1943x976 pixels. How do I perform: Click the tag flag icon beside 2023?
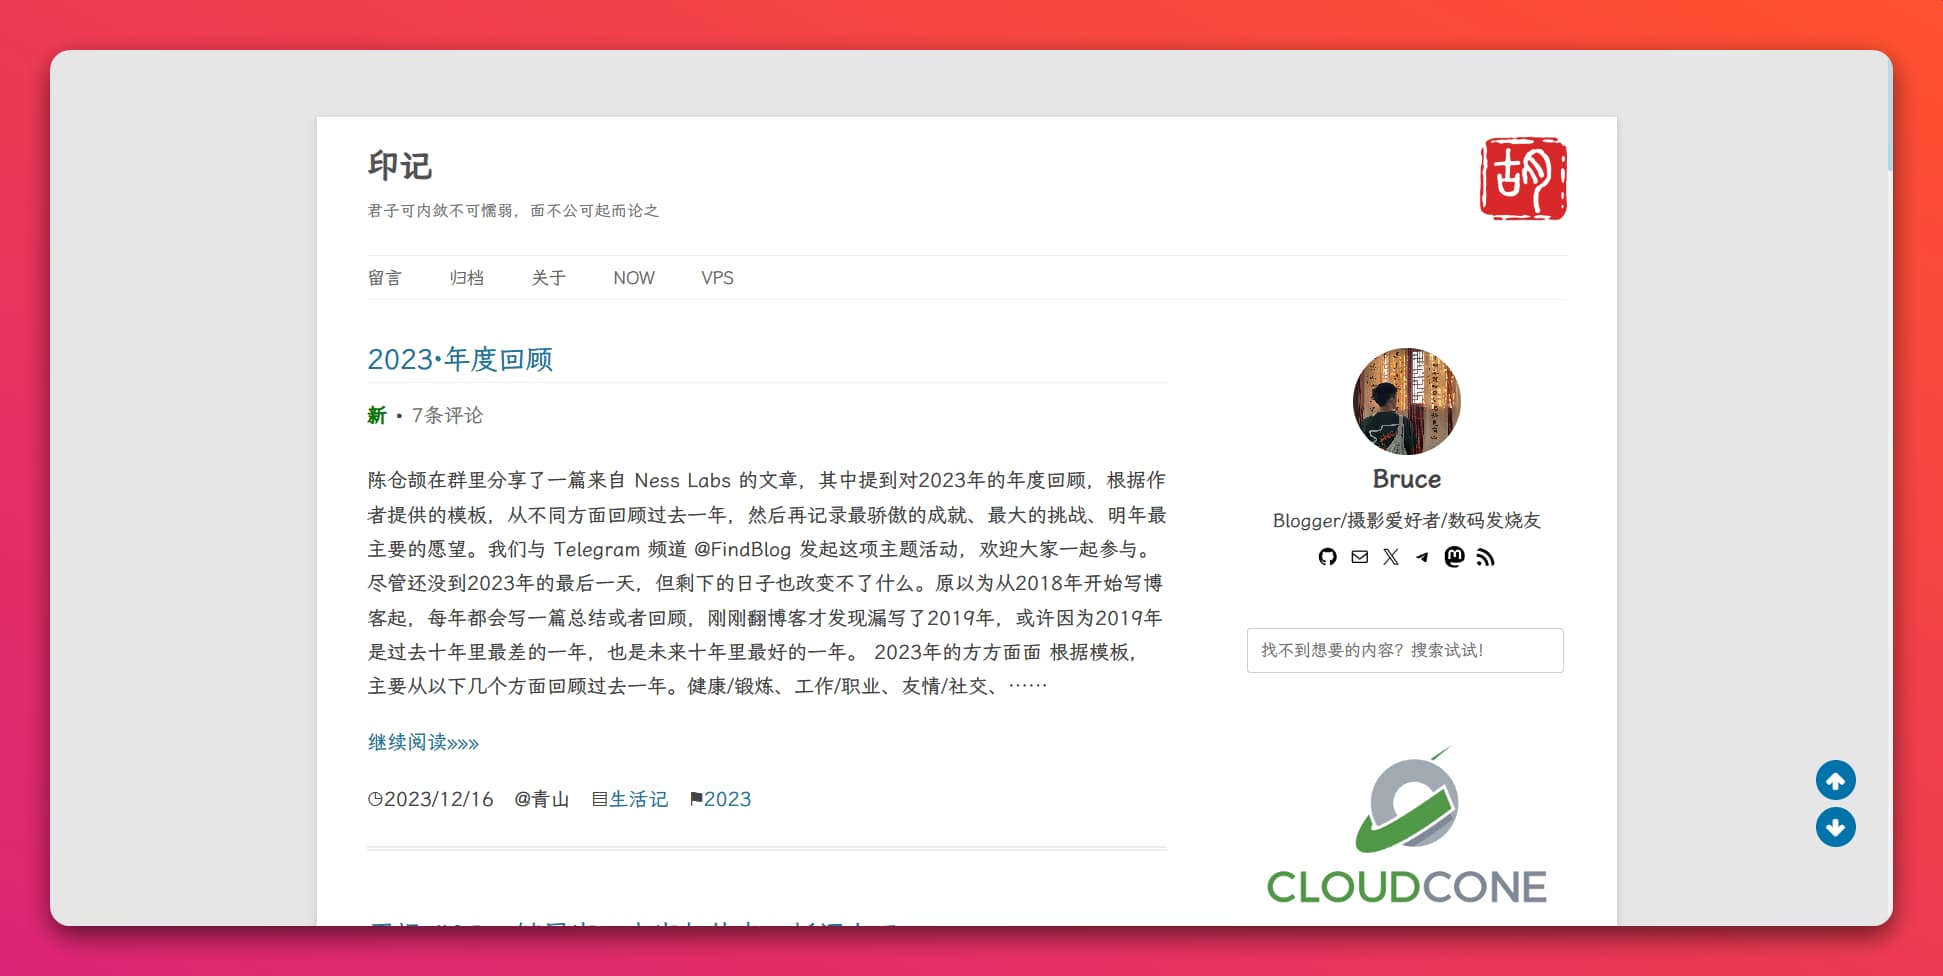[697, 799]
